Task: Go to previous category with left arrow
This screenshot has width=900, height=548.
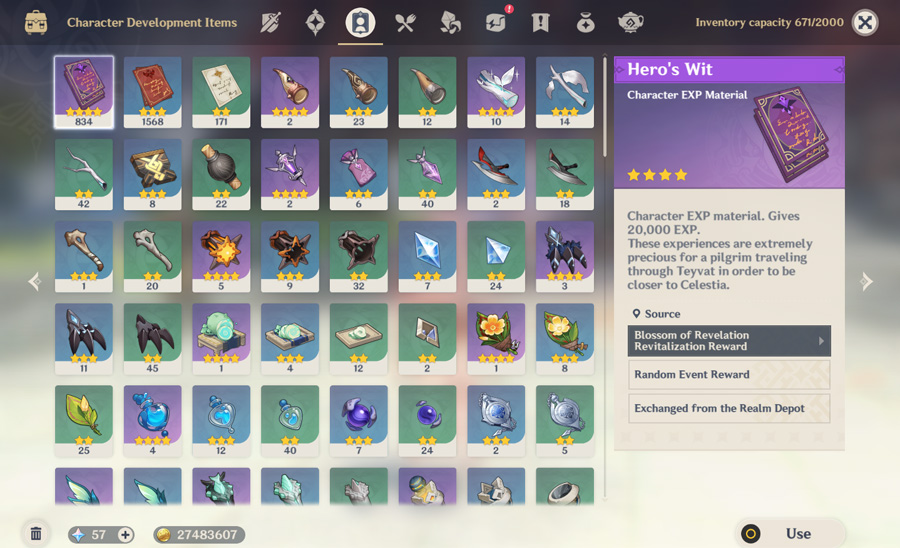Action: pyautogui.click(x=34, y=281)
